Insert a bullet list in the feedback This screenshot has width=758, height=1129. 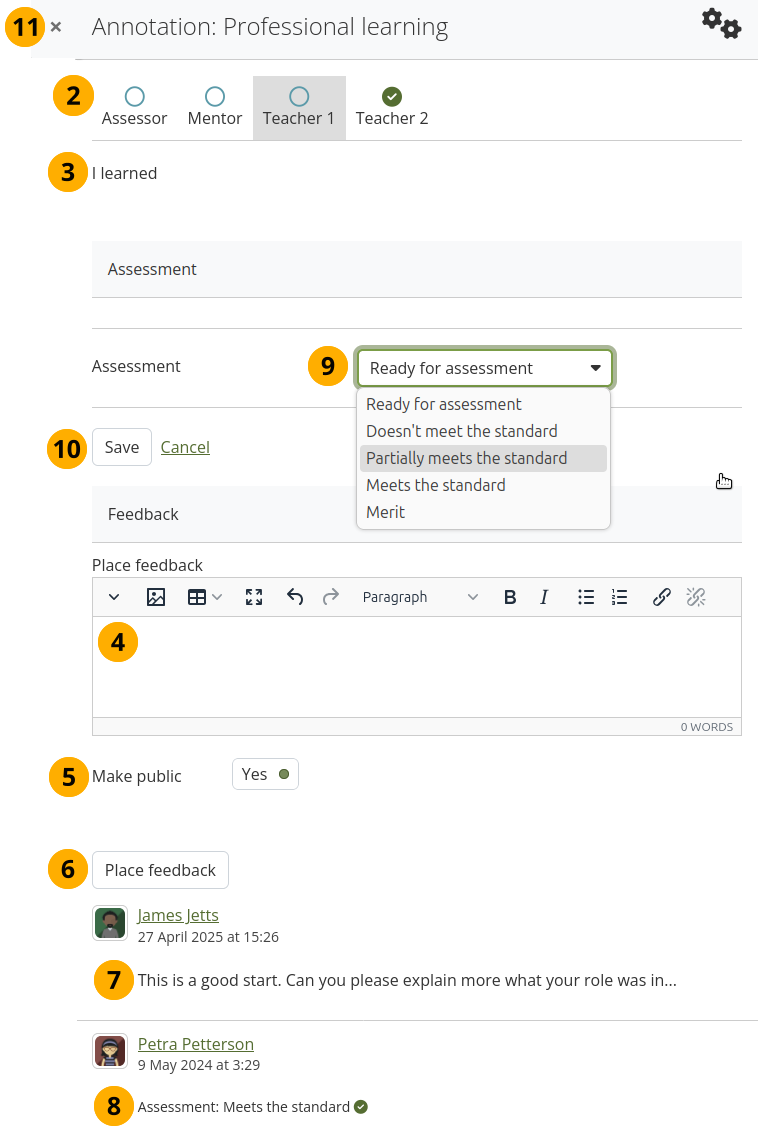coord(586,597)
